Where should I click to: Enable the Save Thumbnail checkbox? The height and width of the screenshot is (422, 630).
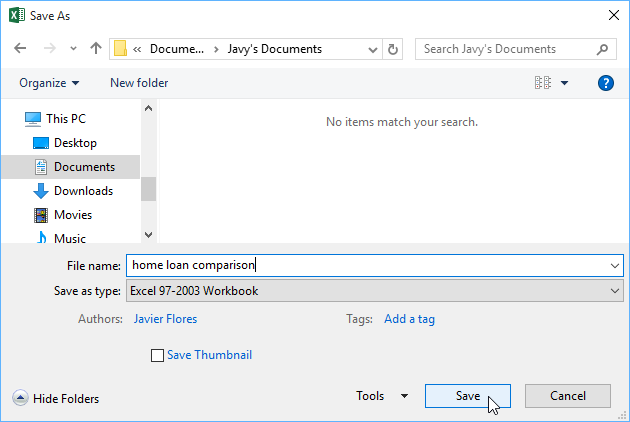click(157, 355)
